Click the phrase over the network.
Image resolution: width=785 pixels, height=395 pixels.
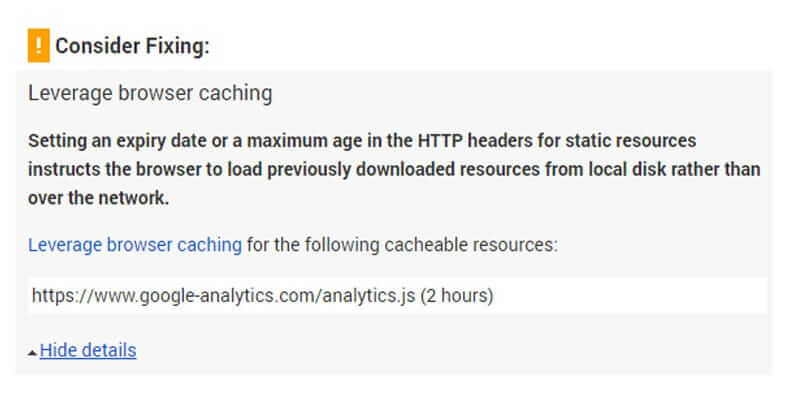tap(98, 198)
